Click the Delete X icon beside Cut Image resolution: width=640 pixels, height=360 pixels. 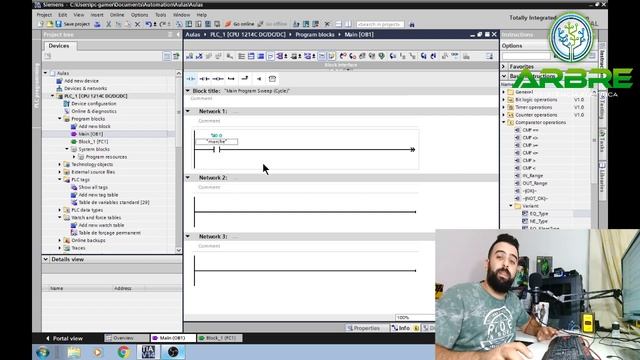coord(138,24)
